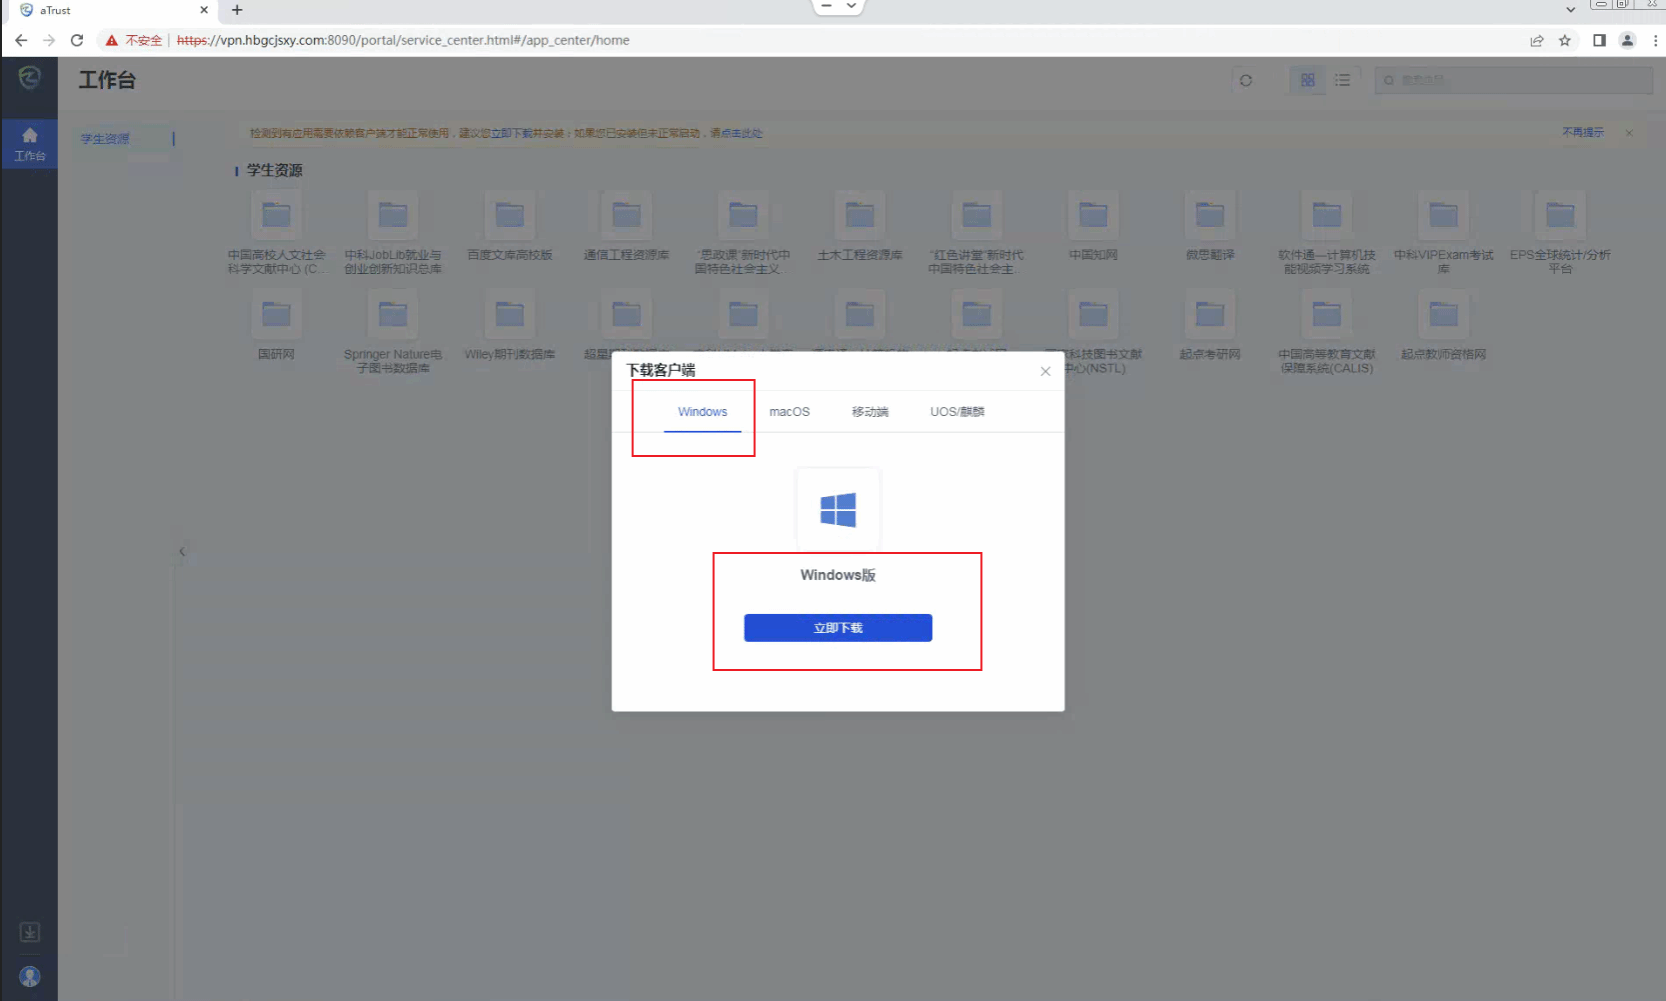The image size is (1666, 1001).
Task: Switch to grid view layout
Action: (1307, 80)
